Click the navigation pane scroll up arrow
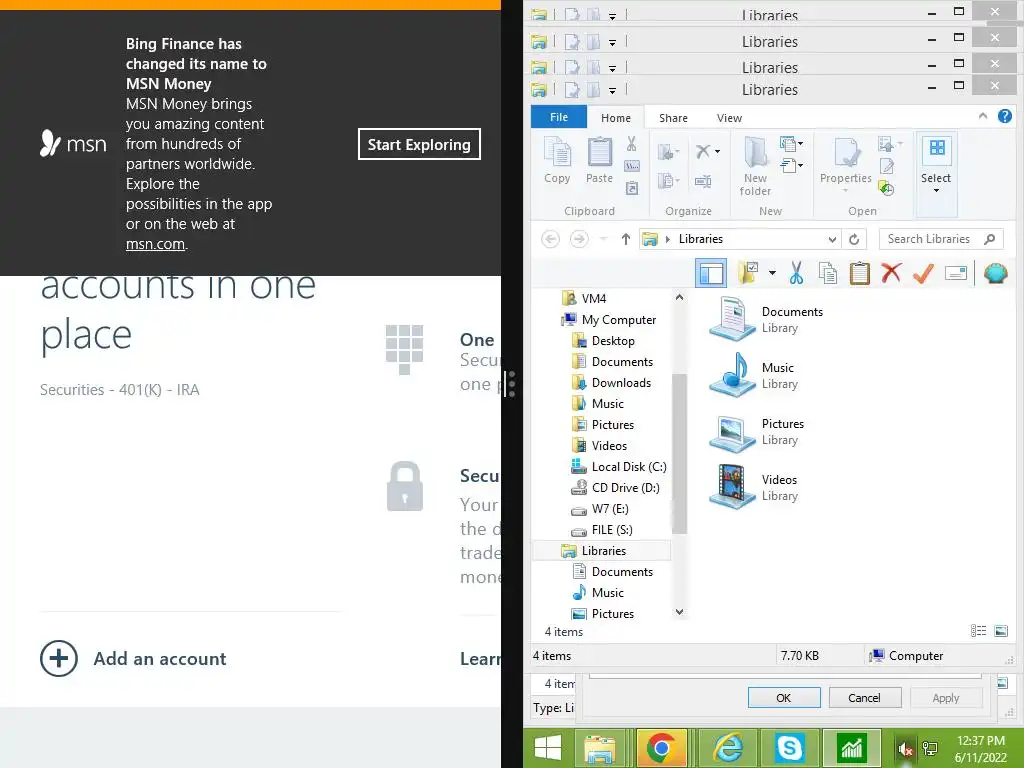This screenshot has width=1024, height=768. 679,297
